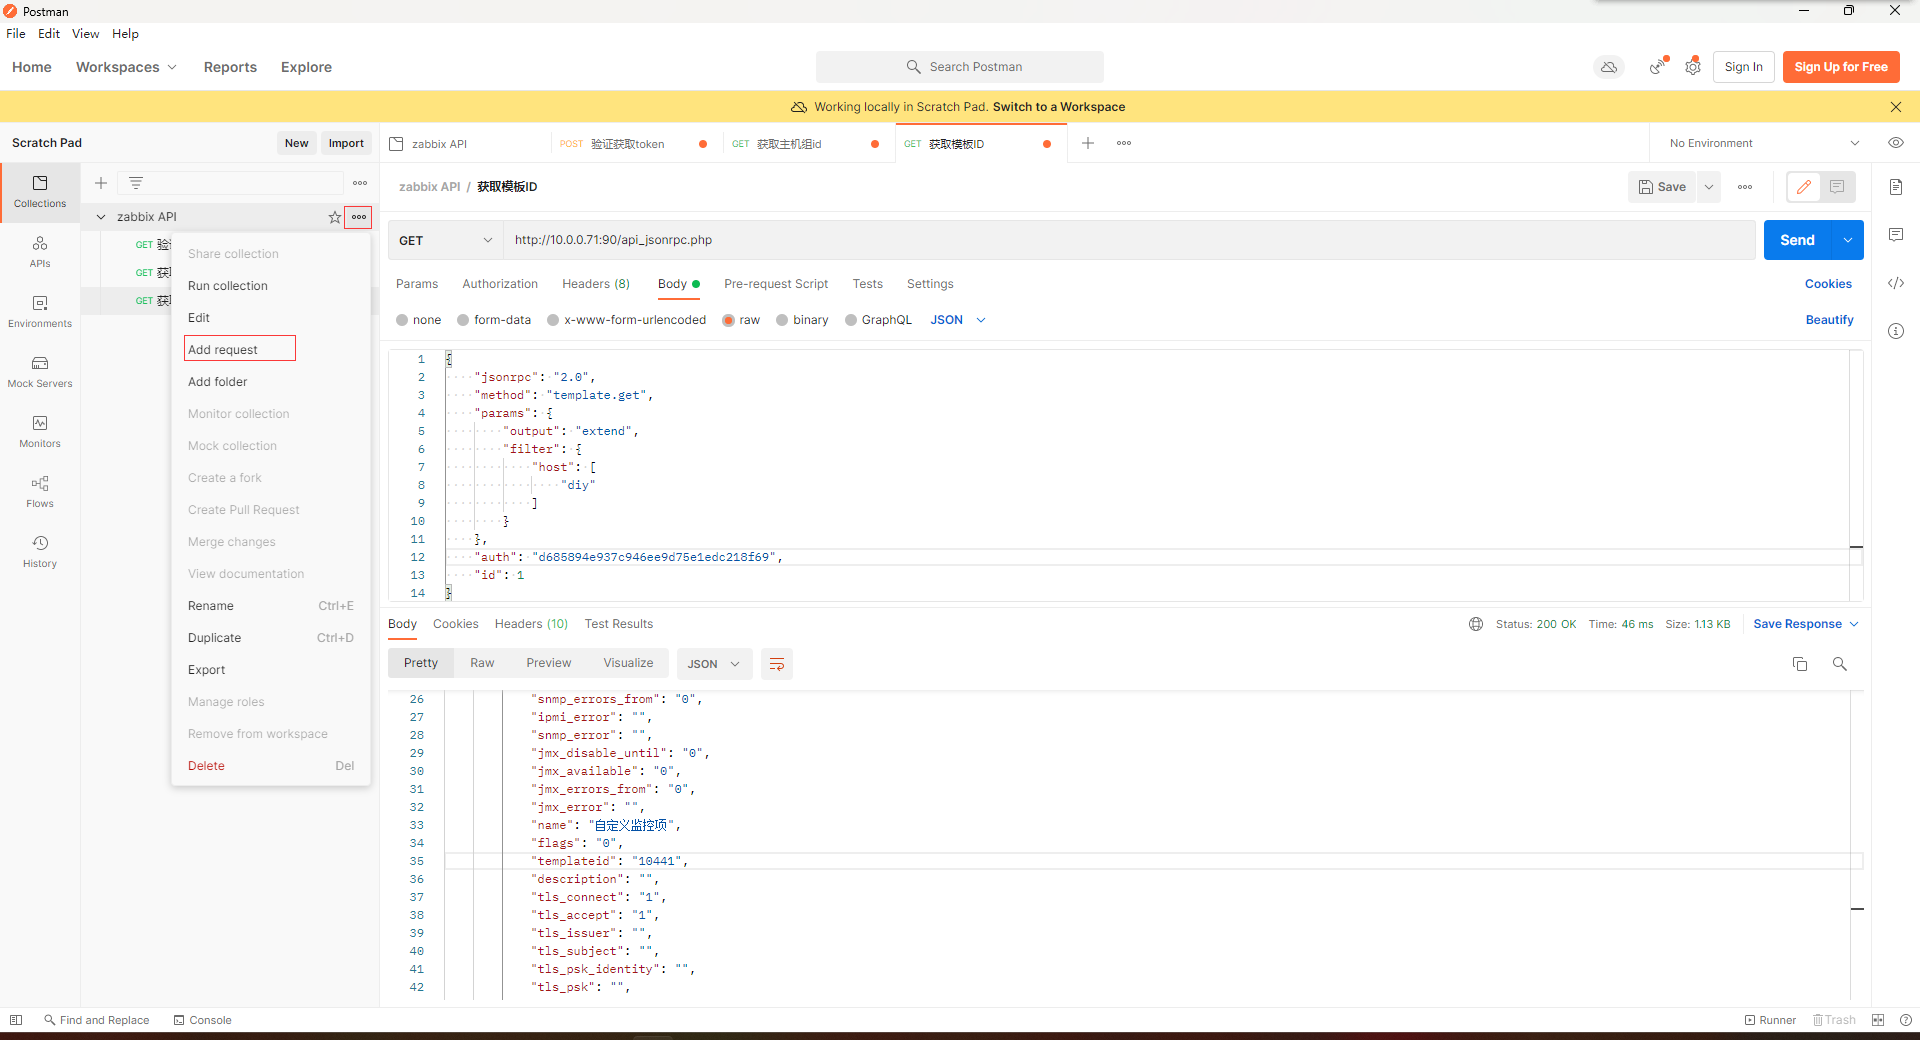This screenshot has width=1920, height=1040.
Task: Click the satellite capture requests icon
Action: pos(1658,67)
